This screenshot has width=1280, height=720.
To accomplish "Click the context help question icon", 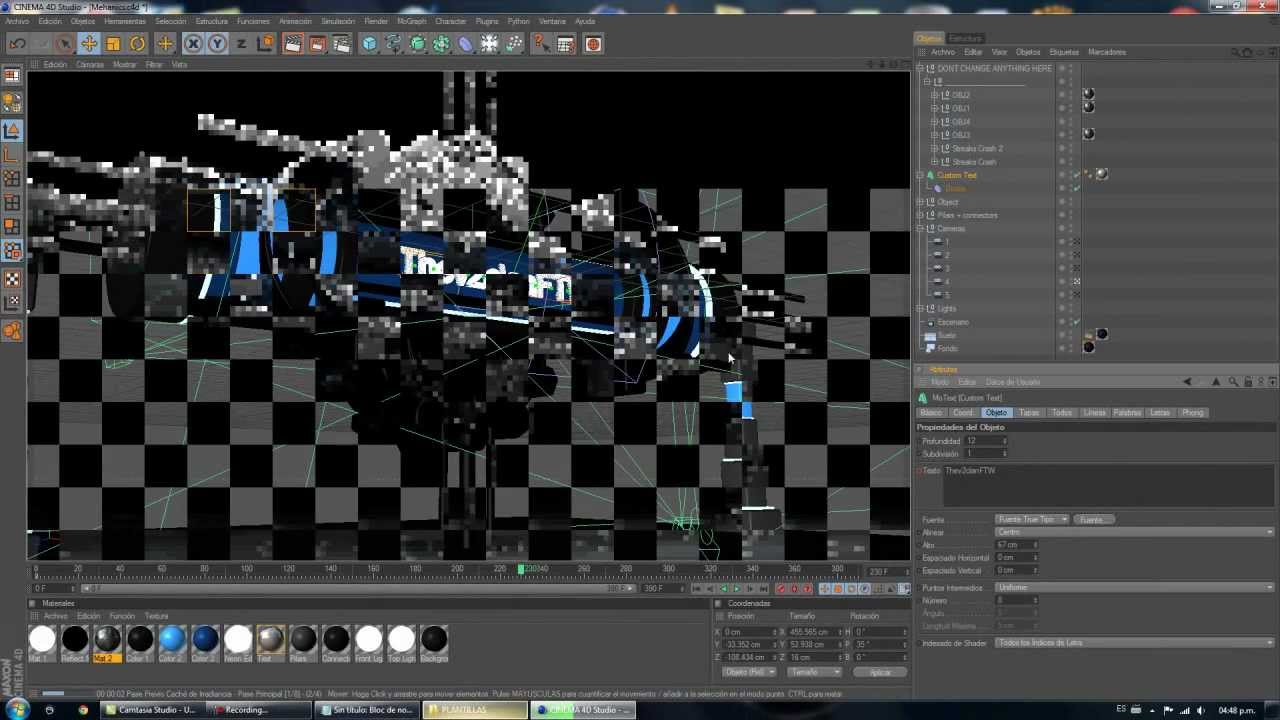I will pos(541,44).
